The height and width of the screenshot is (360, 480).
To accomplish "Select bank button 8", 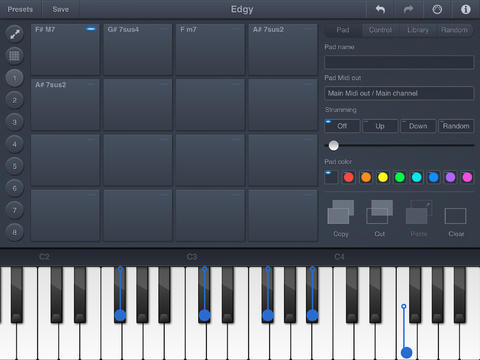I will pos(14,232).
